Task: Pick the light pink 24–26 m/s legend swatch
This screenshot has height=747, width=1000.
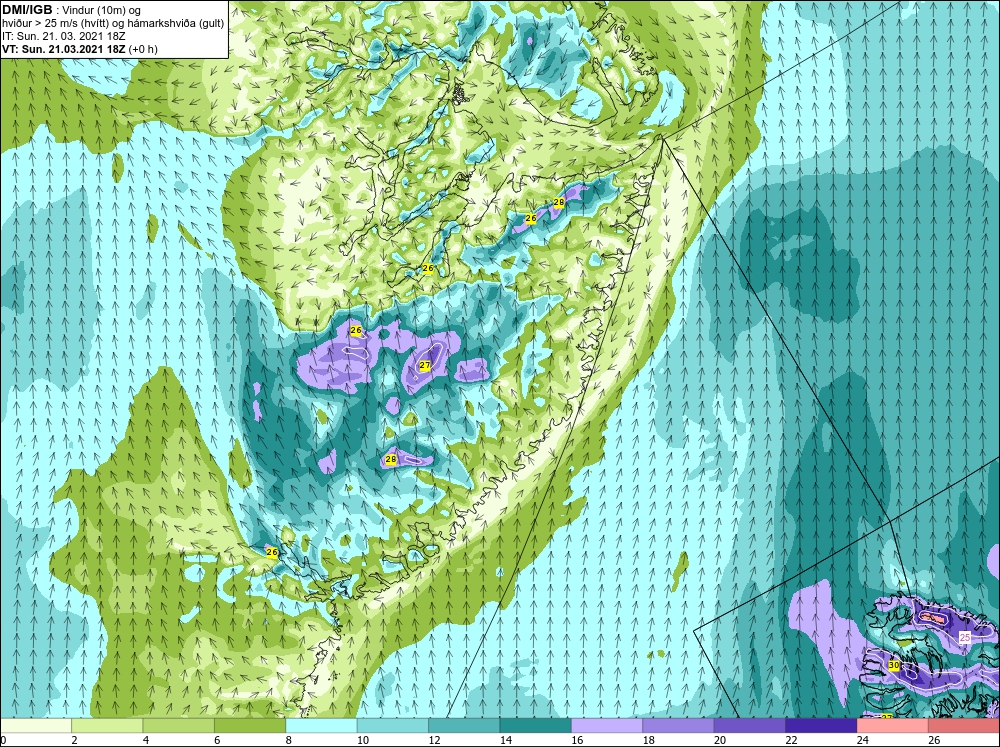Action: click(893, 725)
